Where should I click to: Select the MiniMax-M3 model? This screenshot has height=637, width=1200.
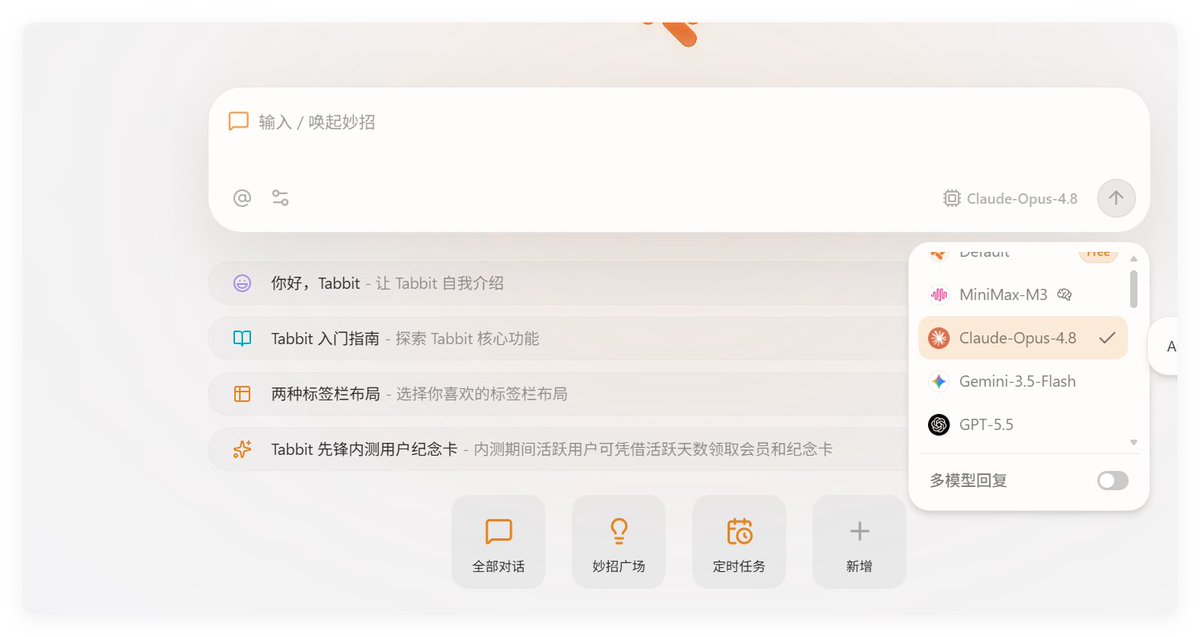pyautogui.click(x=1023, y=295)
